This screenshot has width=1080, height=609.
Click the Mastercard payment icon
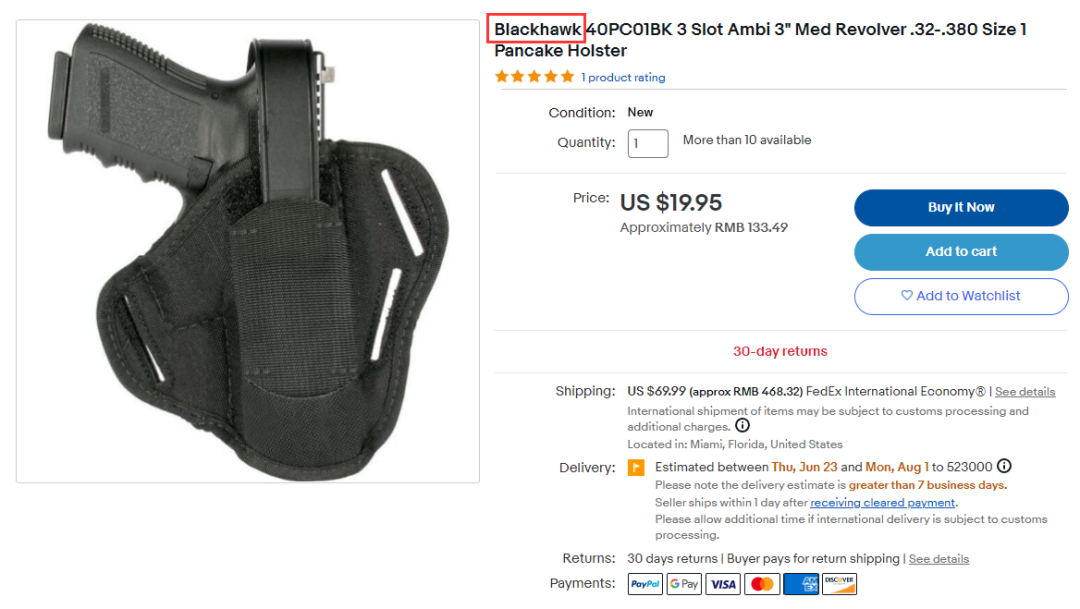[761, 584]
